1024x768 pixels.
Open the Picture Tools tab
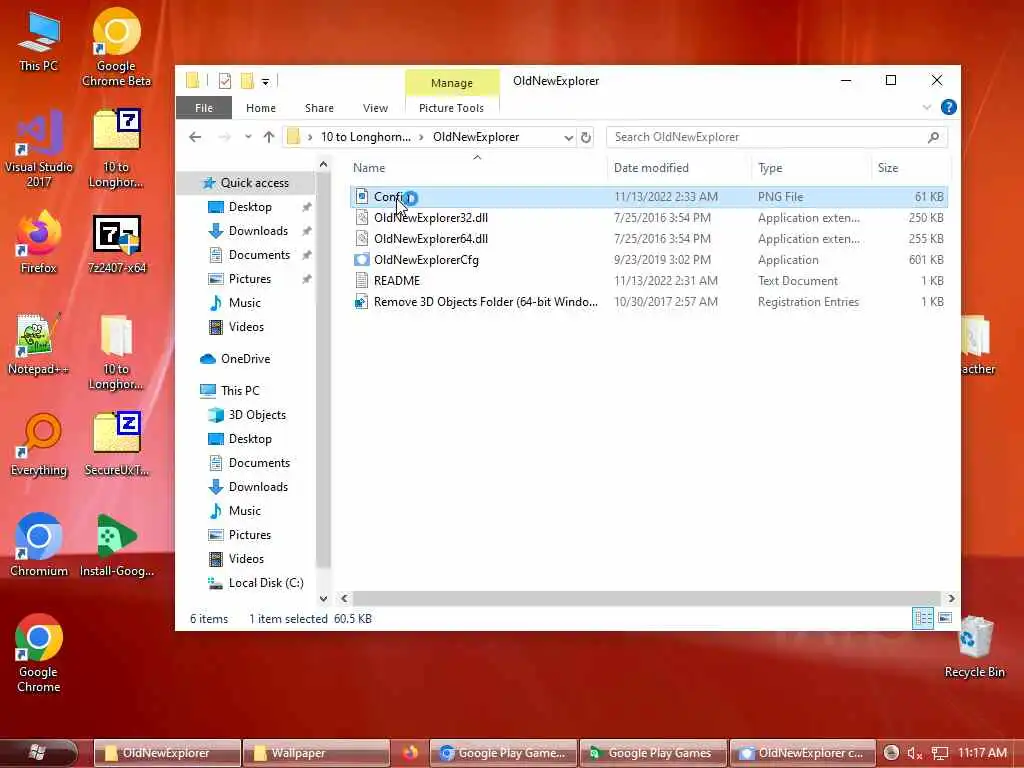(x=451, y=108)
